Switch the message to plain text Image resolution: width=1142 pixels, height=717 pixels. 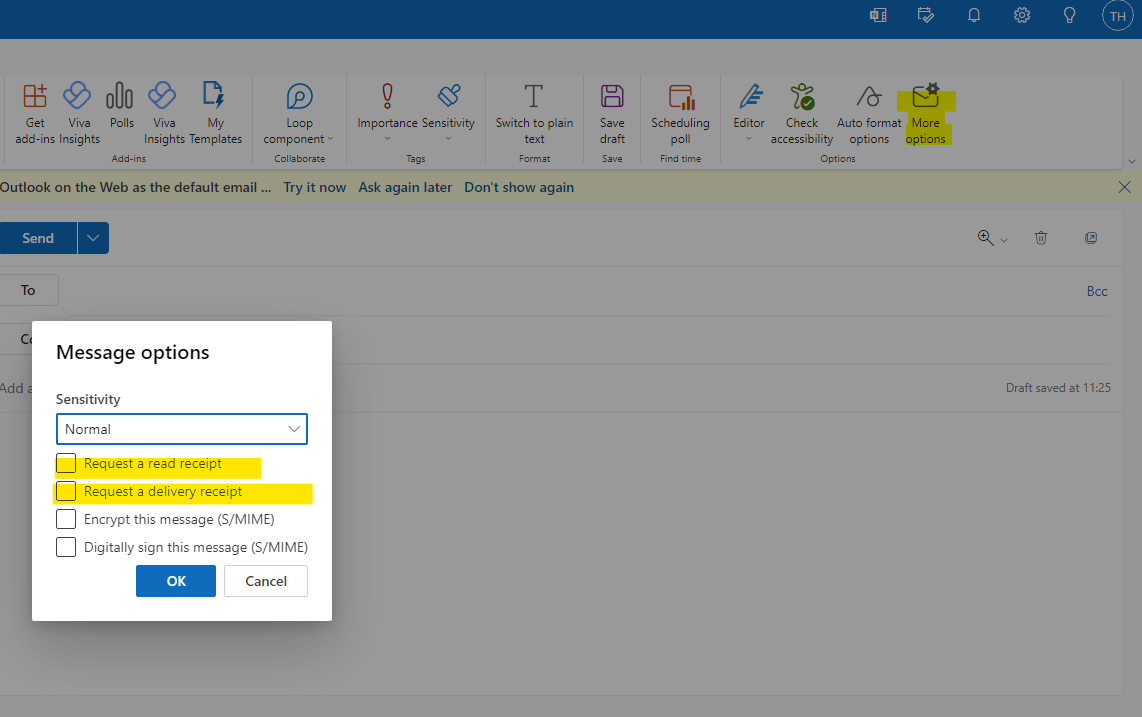coord(534,110)
